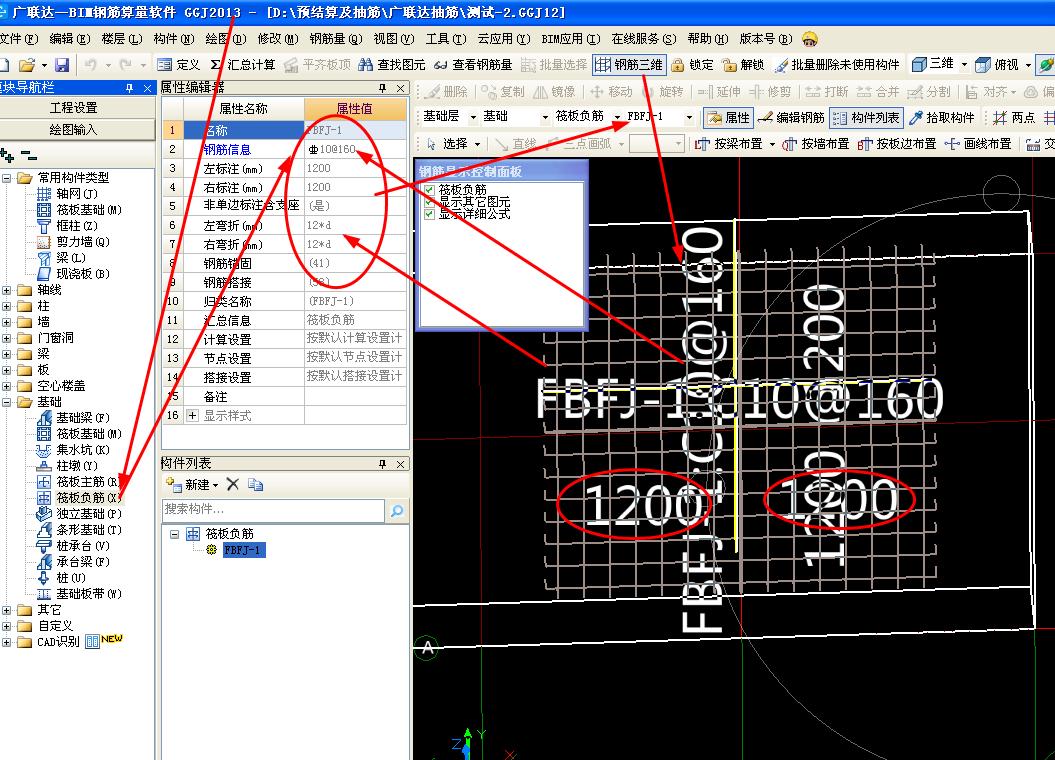Open the 基础层 floor dropdown
Screen dimensions: 1055x760
[473, 117]
